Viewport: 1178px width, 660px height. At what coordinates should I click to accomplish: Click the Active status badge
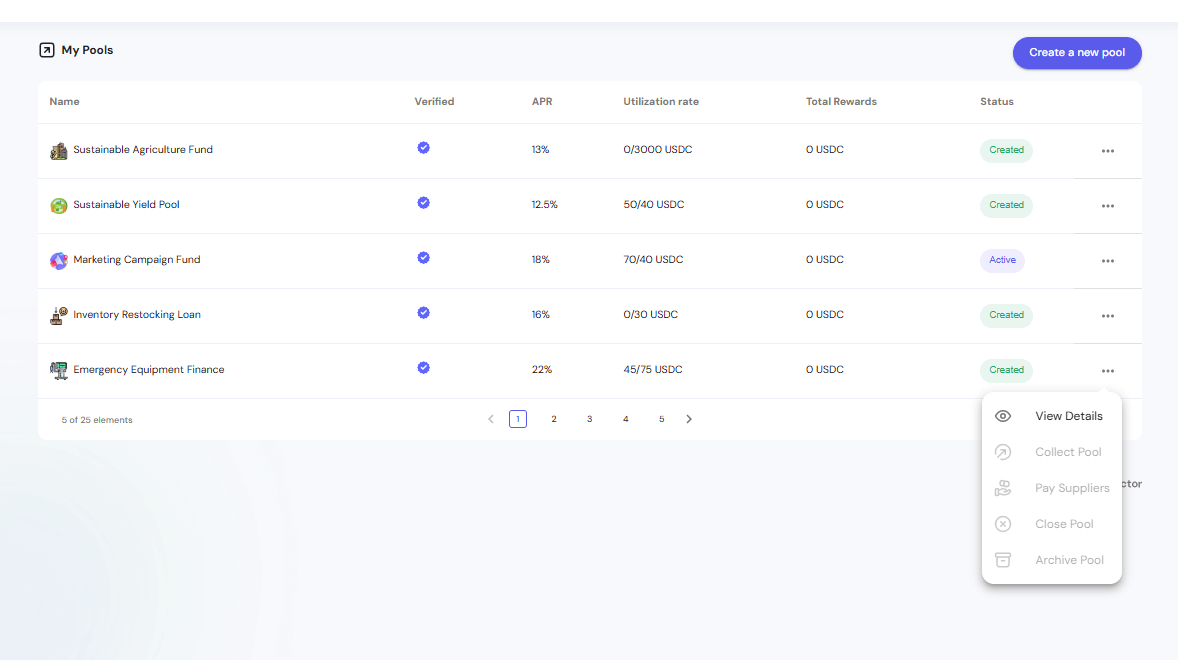[x=1002, y=260]
